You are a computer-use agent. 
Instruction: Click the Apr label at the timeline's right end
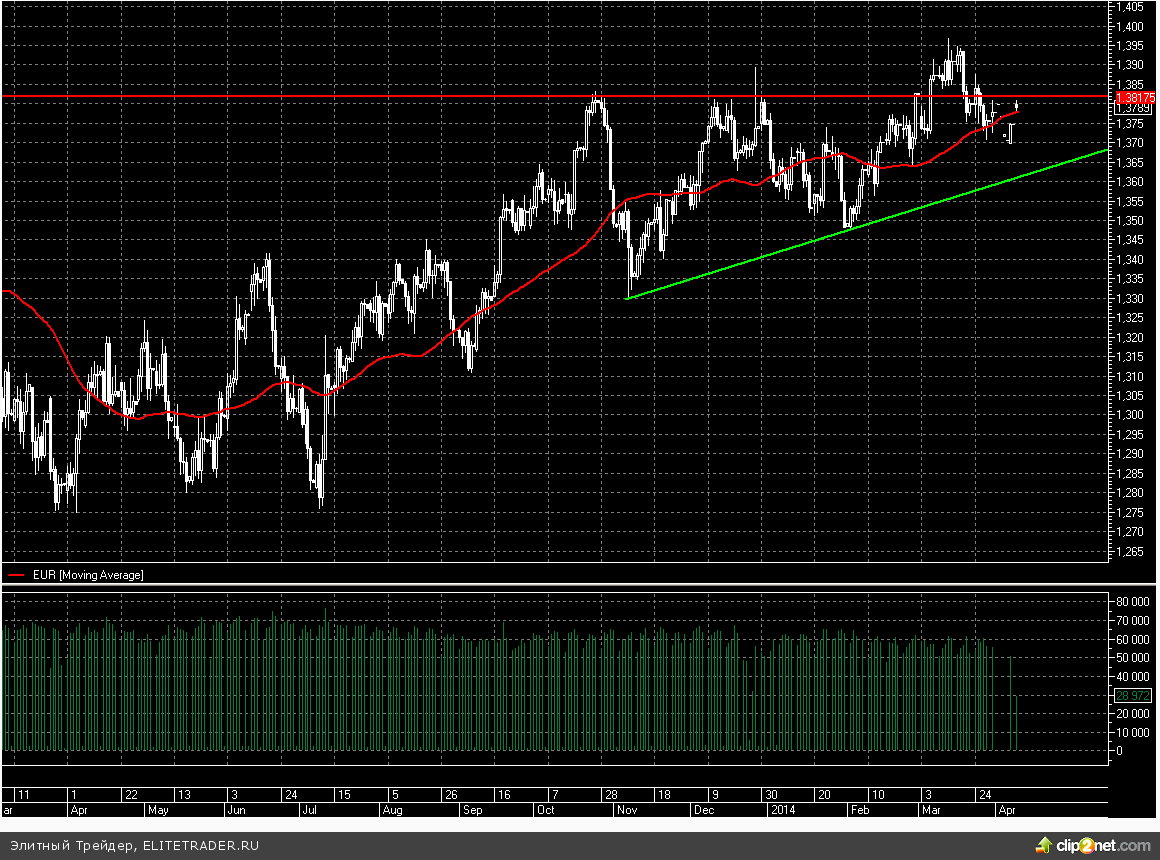pos(1006,810)
